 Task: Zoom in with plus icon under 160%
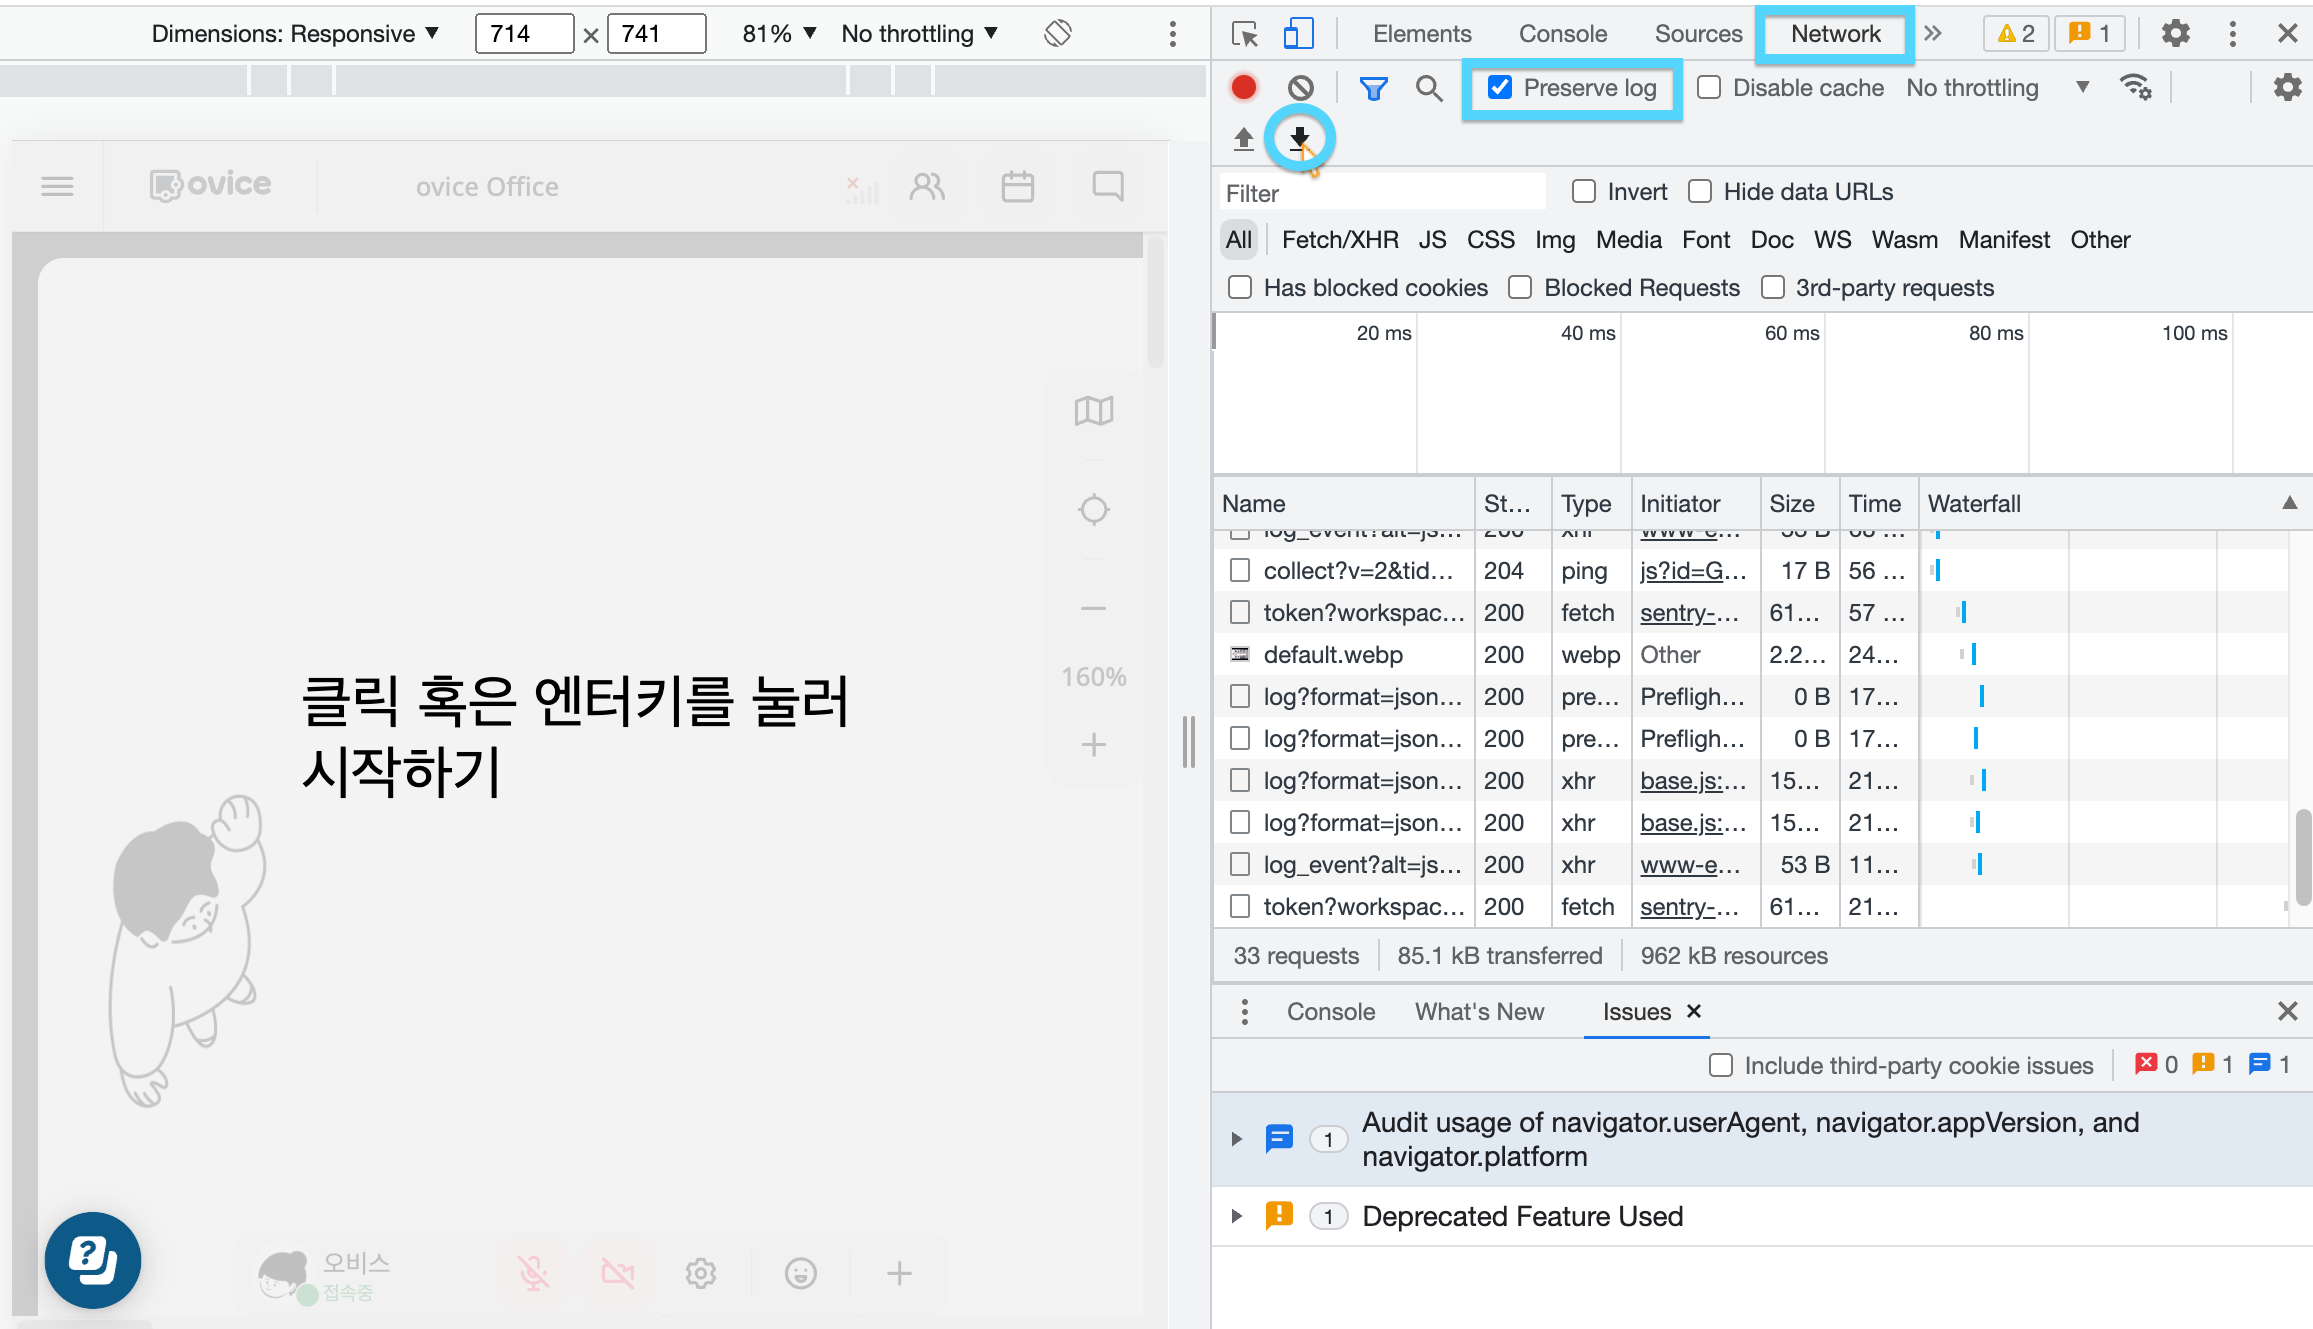(x=1094, y=744)
